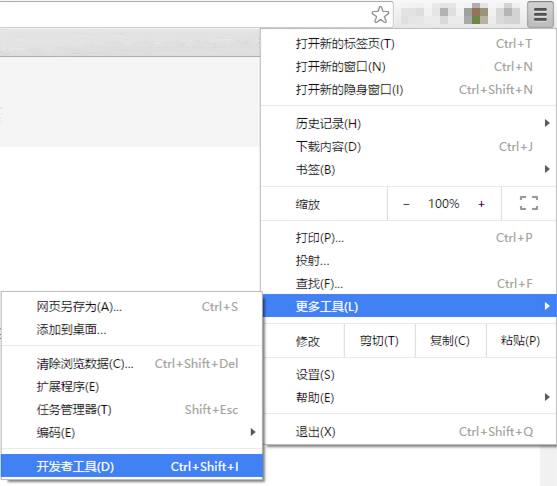This screenshot has width=557, height=486.
Task: Launch 任务管理器(T) from submenu
Action: [132, 410]
